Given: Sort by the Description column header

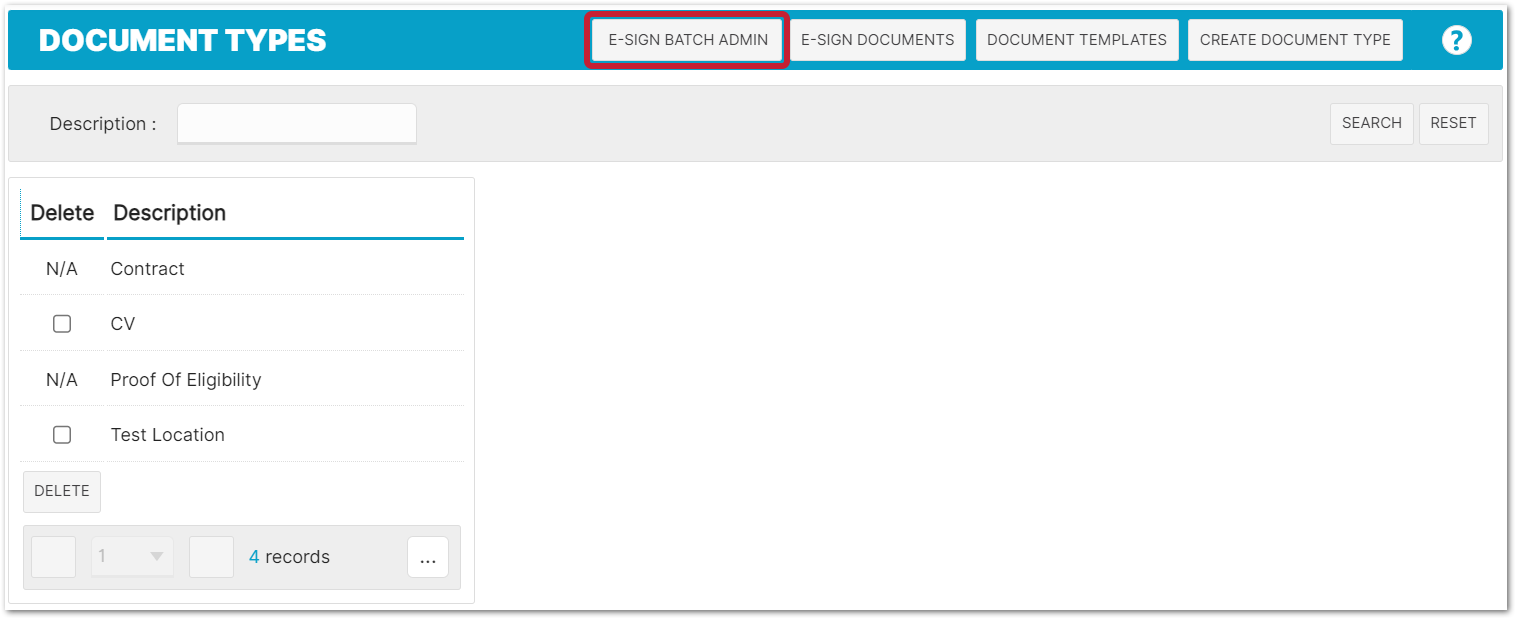Looking at the screenshot, I should coord(170,213).
